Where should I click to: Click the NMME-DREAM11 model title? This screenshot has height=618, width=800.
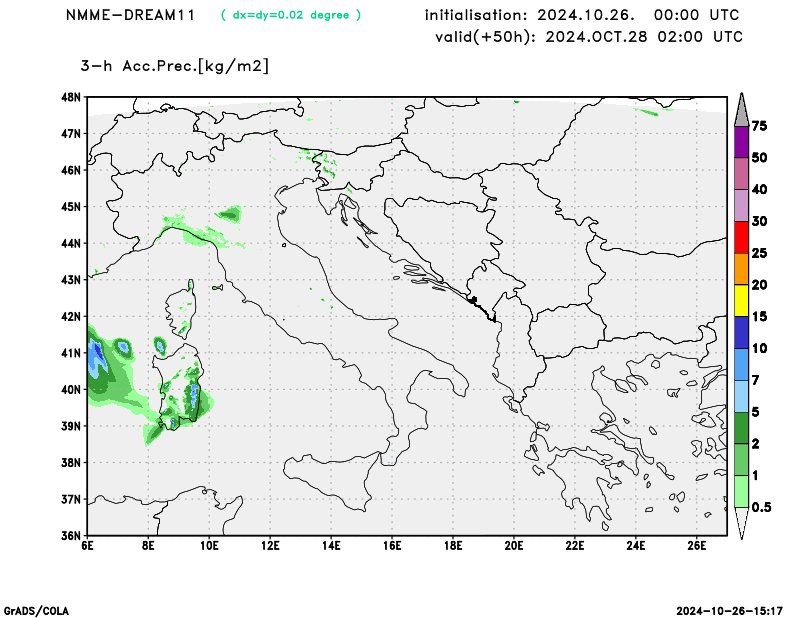(131, 15)
